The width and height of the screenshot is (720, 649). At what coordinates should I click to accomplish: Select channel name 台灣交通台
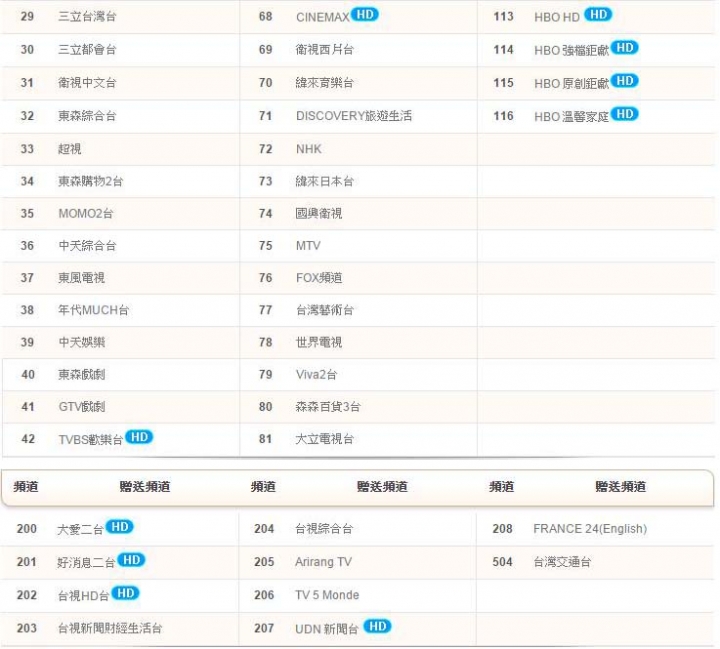[562, 562]
